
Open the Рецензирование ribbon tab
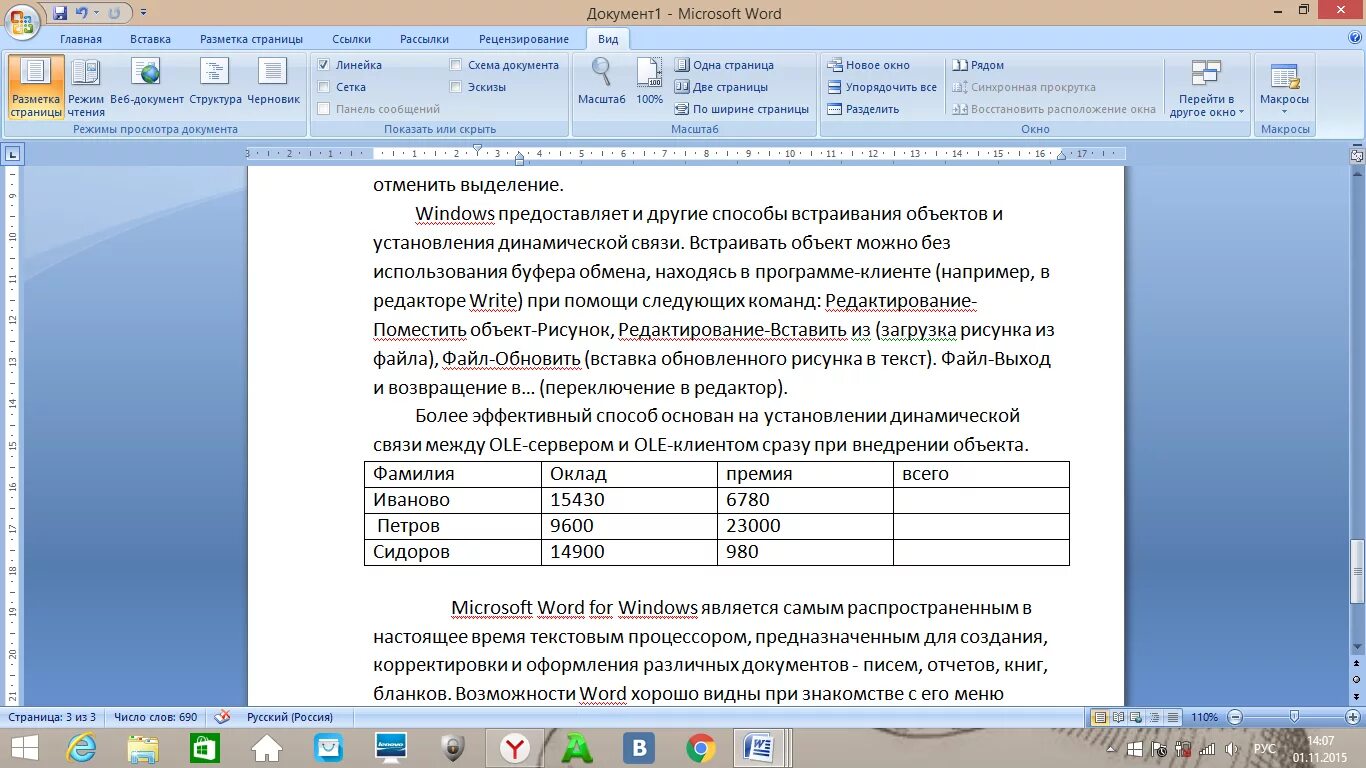(524, 39)
